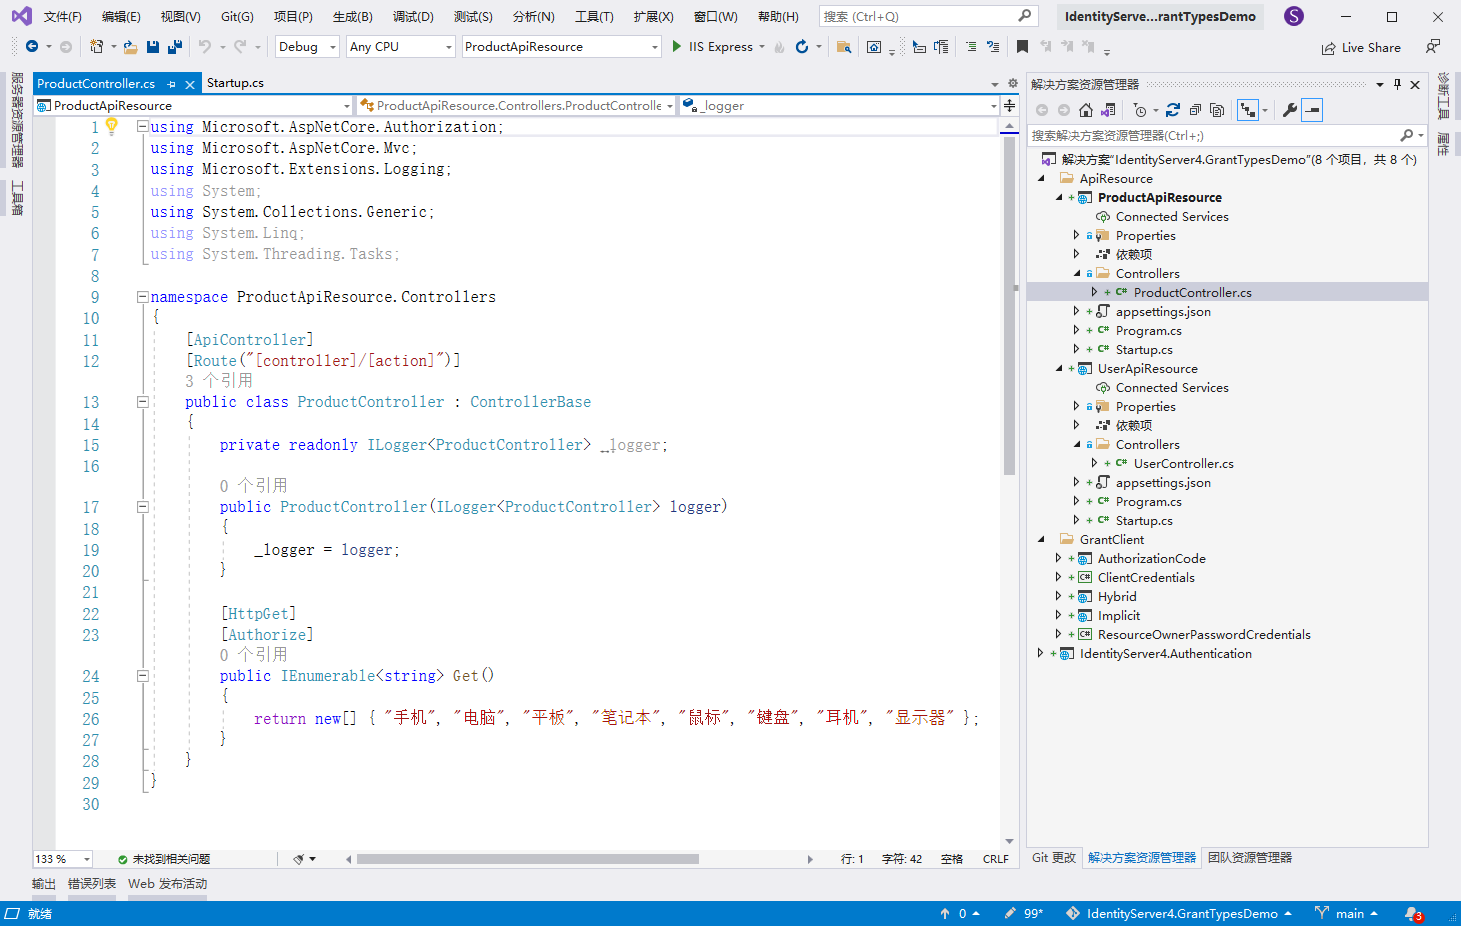Toggle Show All Files in Solution Explorer
This screenshot has width=1461, height=926.
click(1217, 110)
